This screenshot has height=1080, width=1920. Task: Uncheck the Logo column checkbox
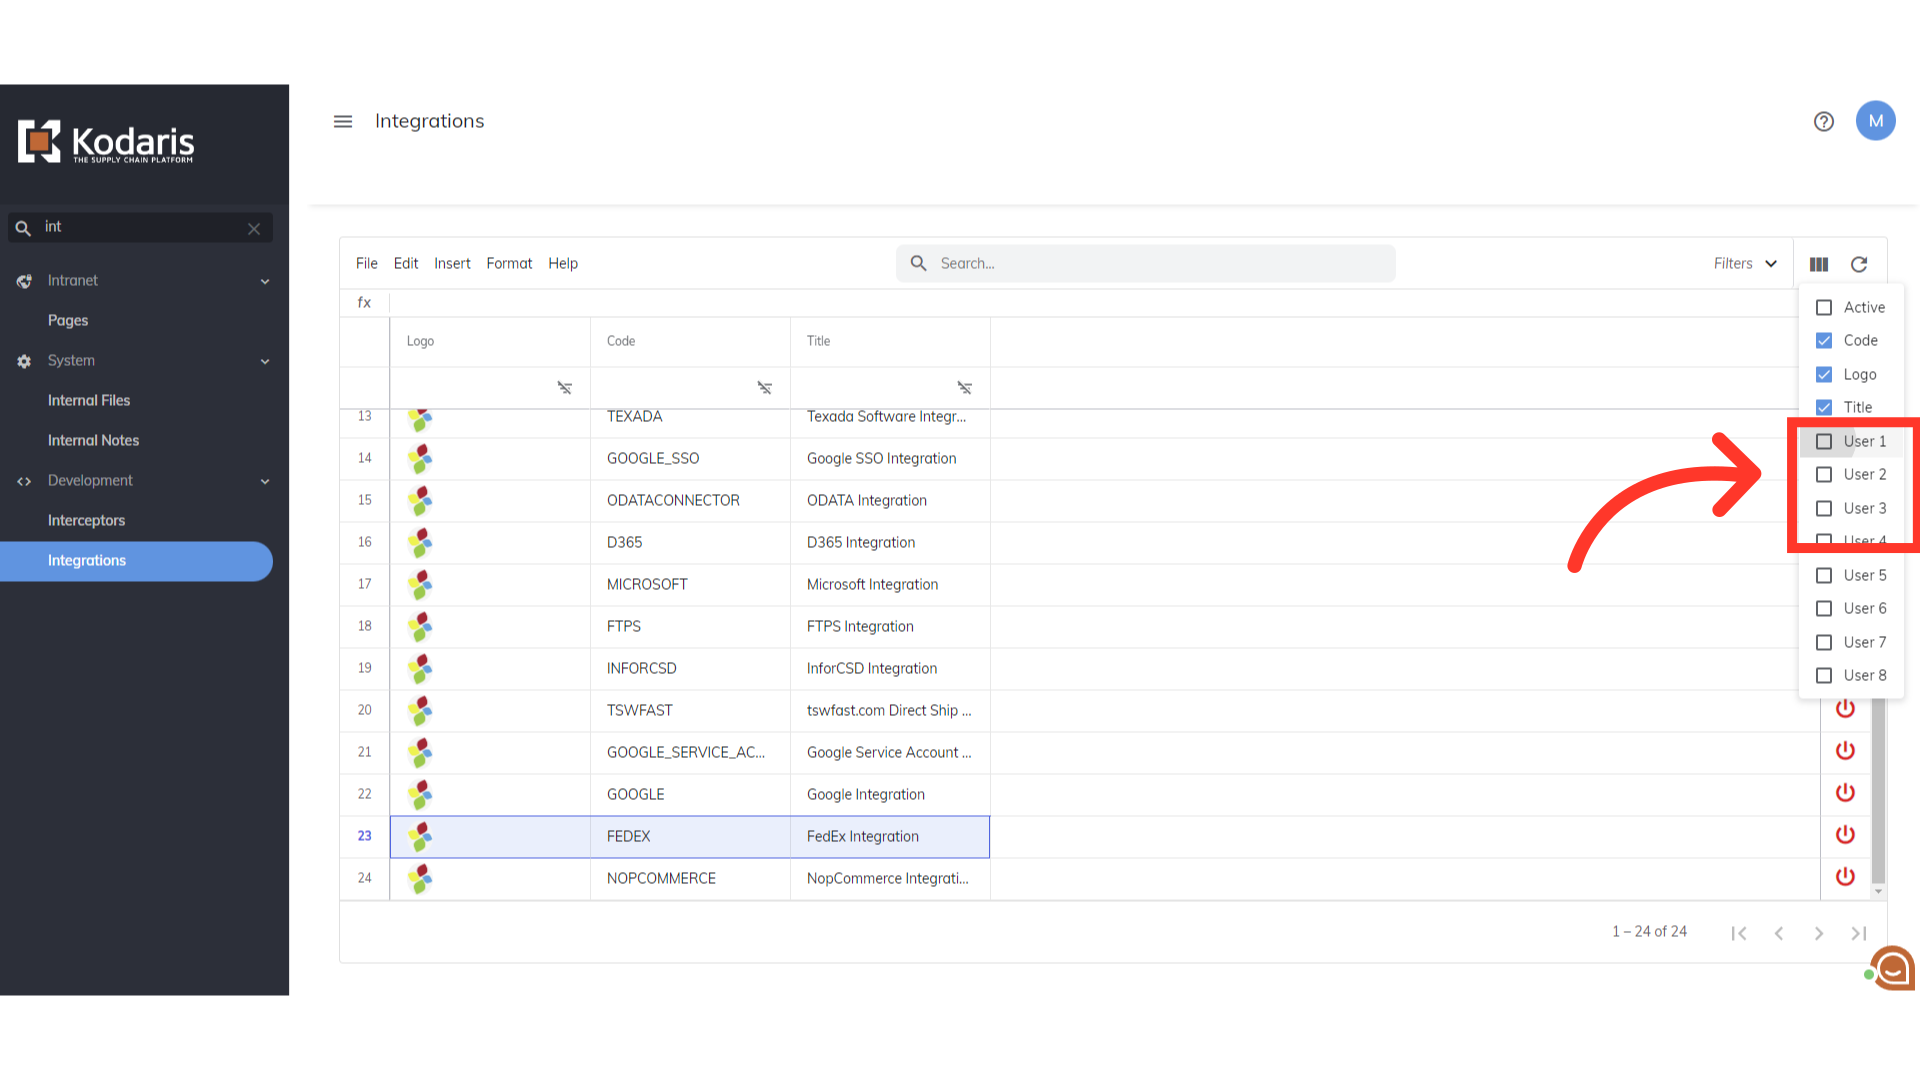point(1824,374)
